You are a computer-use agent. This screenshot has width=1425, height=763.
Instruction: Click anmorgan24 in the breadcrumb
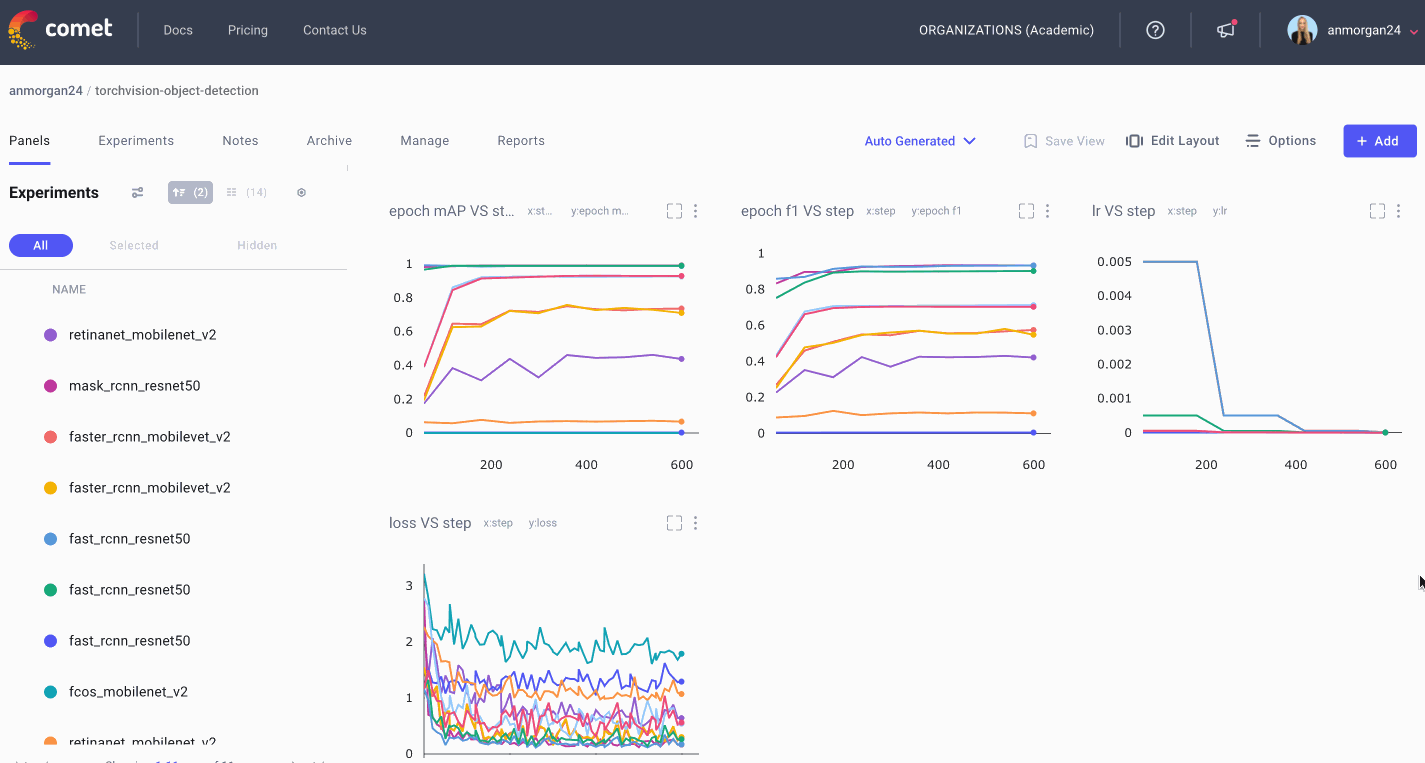(x=46, y=90)
